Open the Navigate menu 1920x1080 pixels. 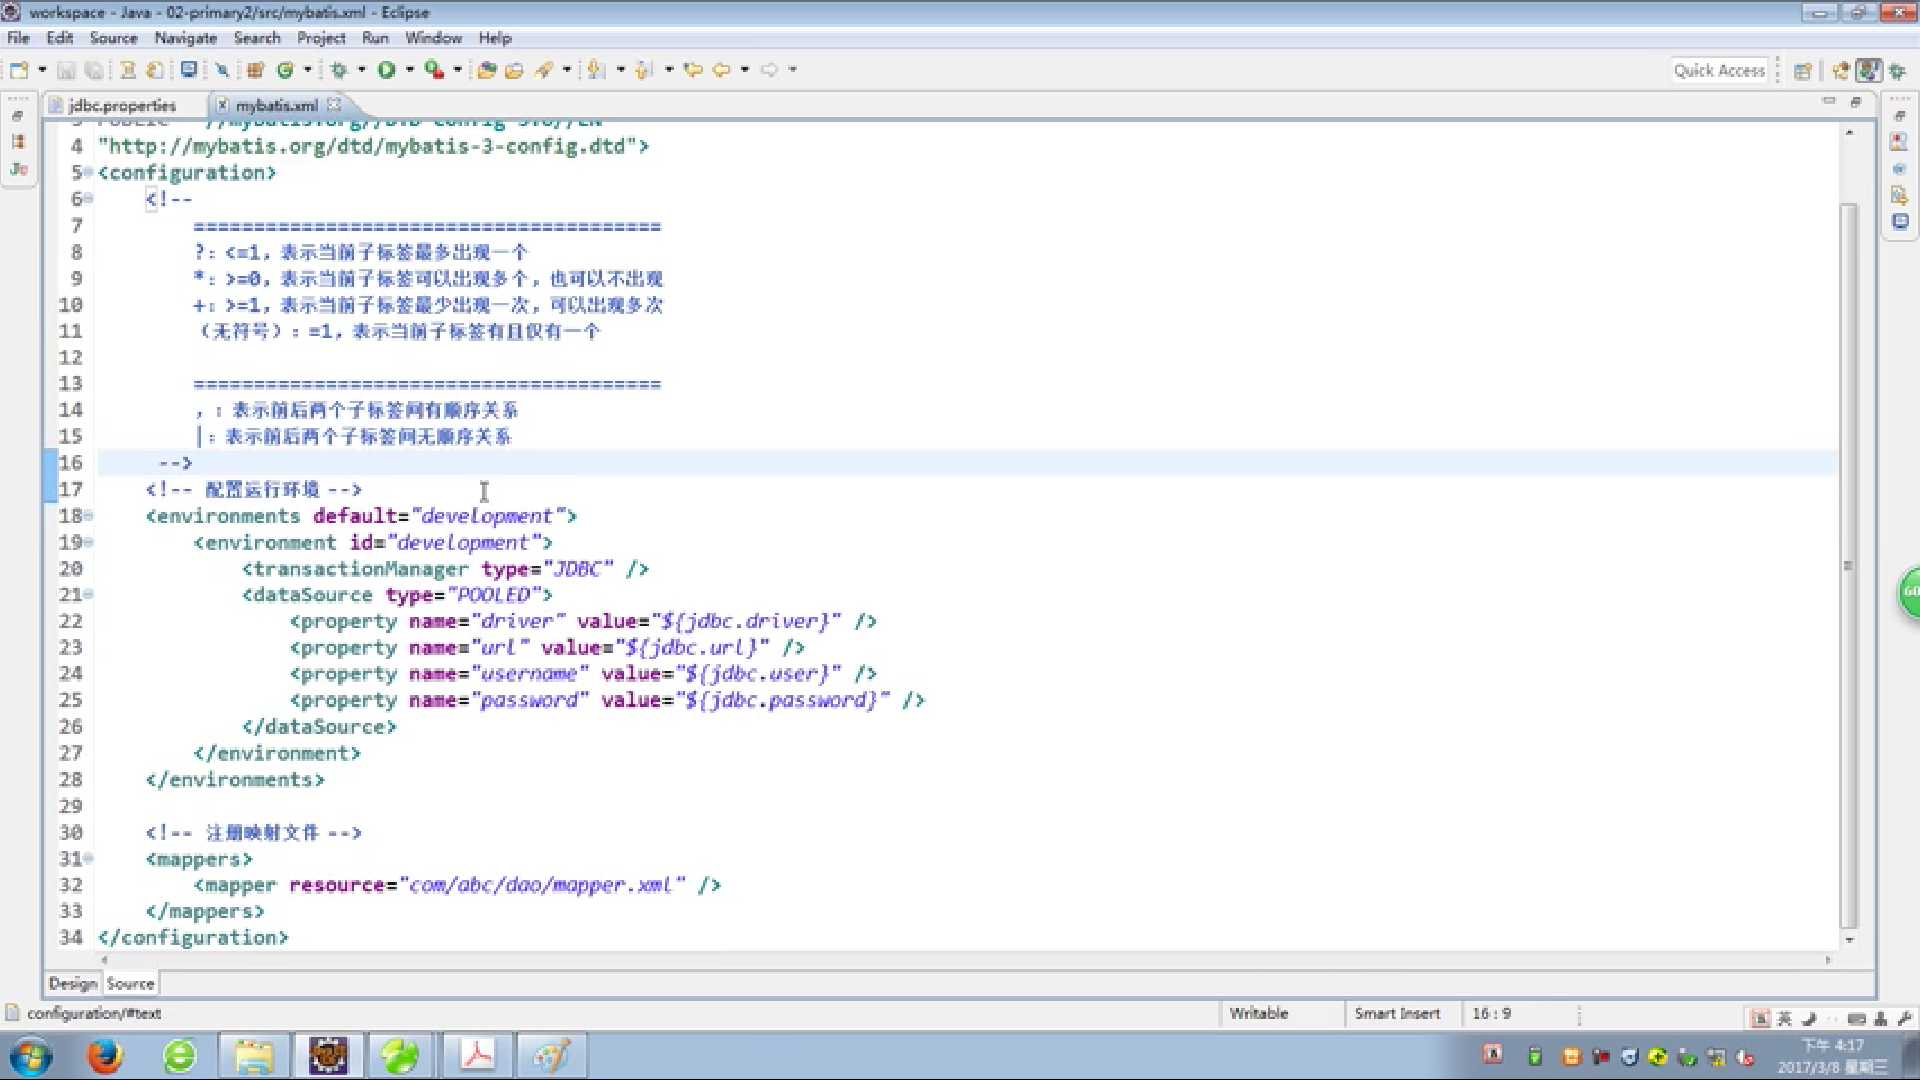click(185, 38)
